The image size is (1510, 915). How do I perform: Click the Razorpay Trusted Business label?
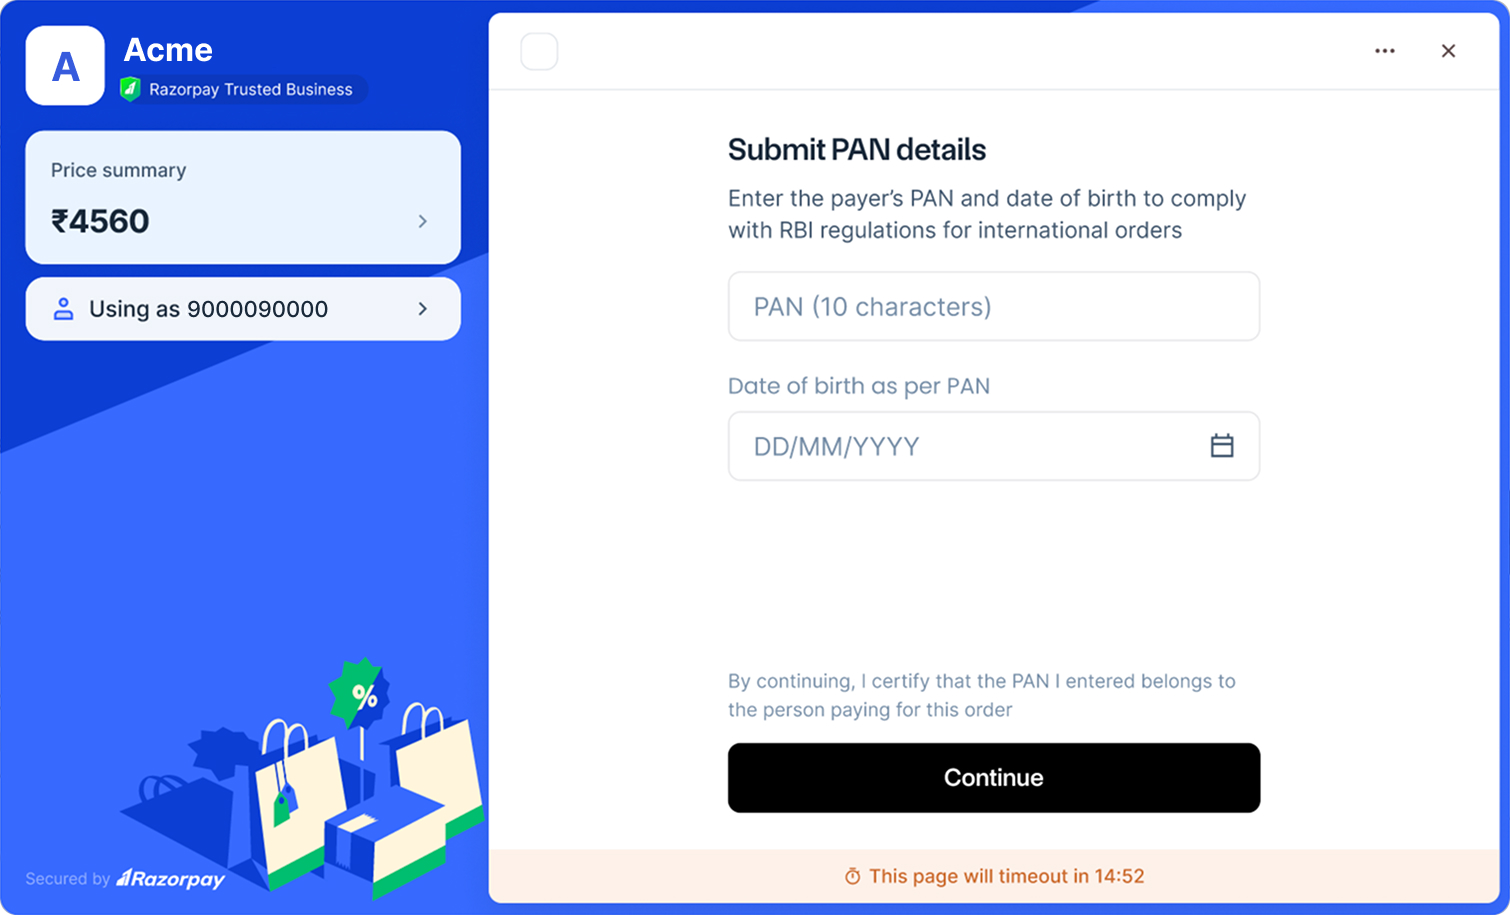[x=250, y=89]
